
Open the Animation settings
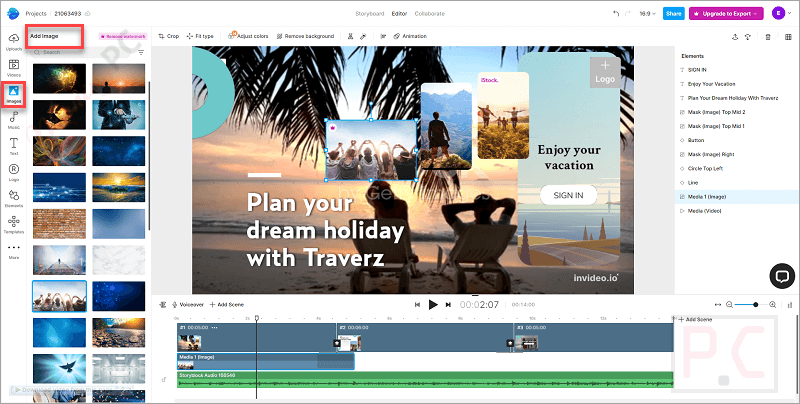[x=410, y=36]
